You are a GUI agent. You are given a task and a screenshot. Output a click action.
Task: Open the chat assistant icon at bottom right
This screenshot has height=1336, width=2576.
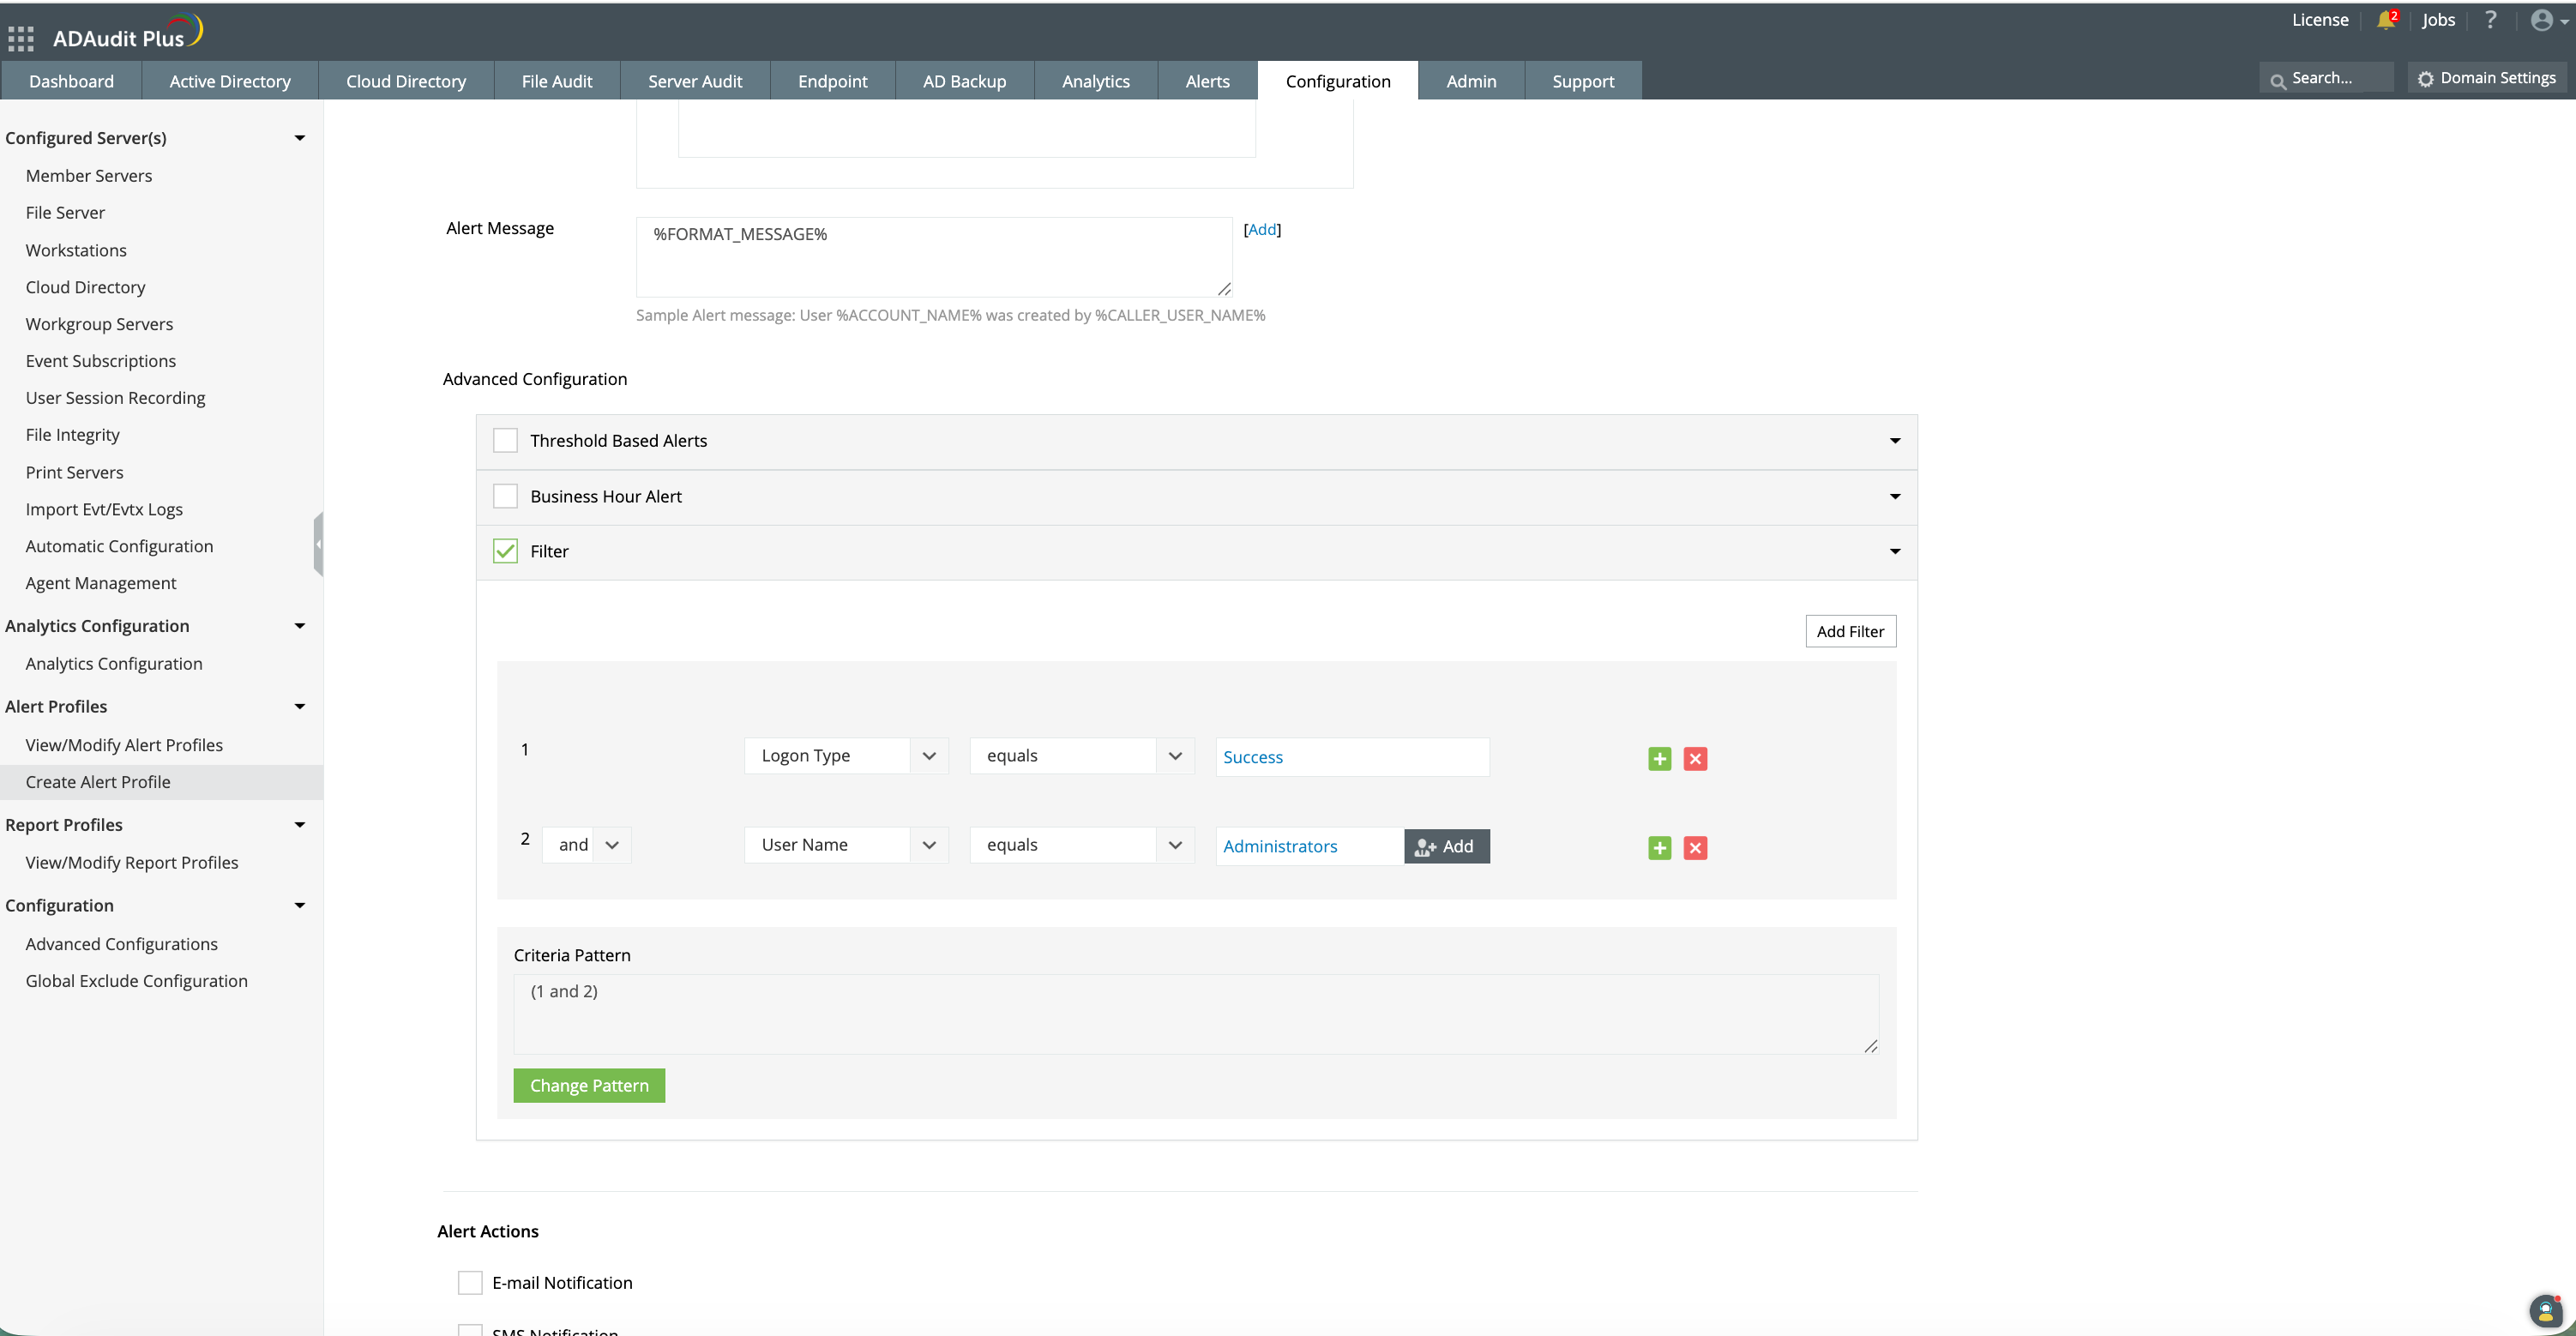[x=2545, y=1310]
